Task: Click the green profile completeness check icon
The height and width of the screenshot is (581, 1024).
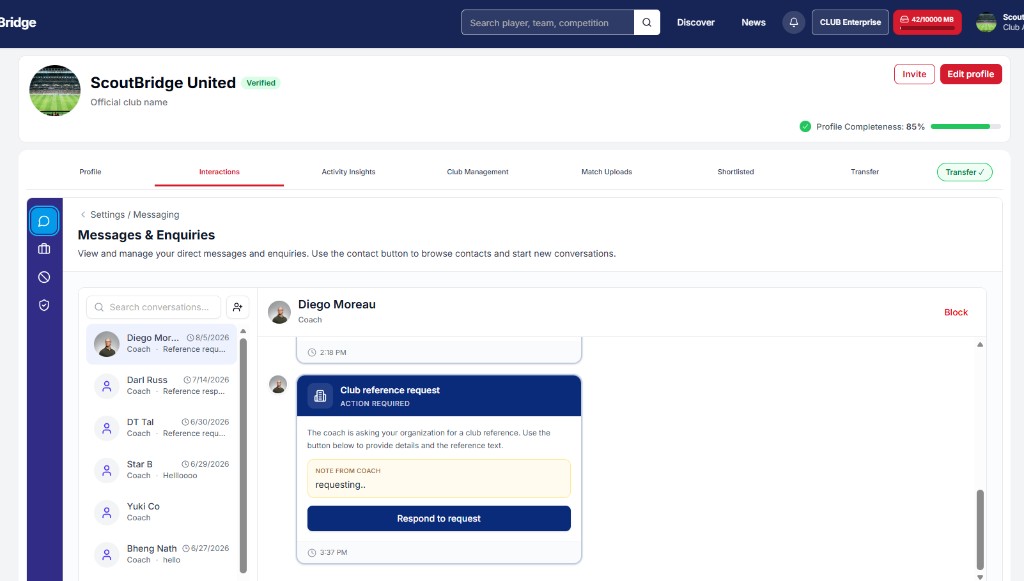Action: tap(805, 127)
